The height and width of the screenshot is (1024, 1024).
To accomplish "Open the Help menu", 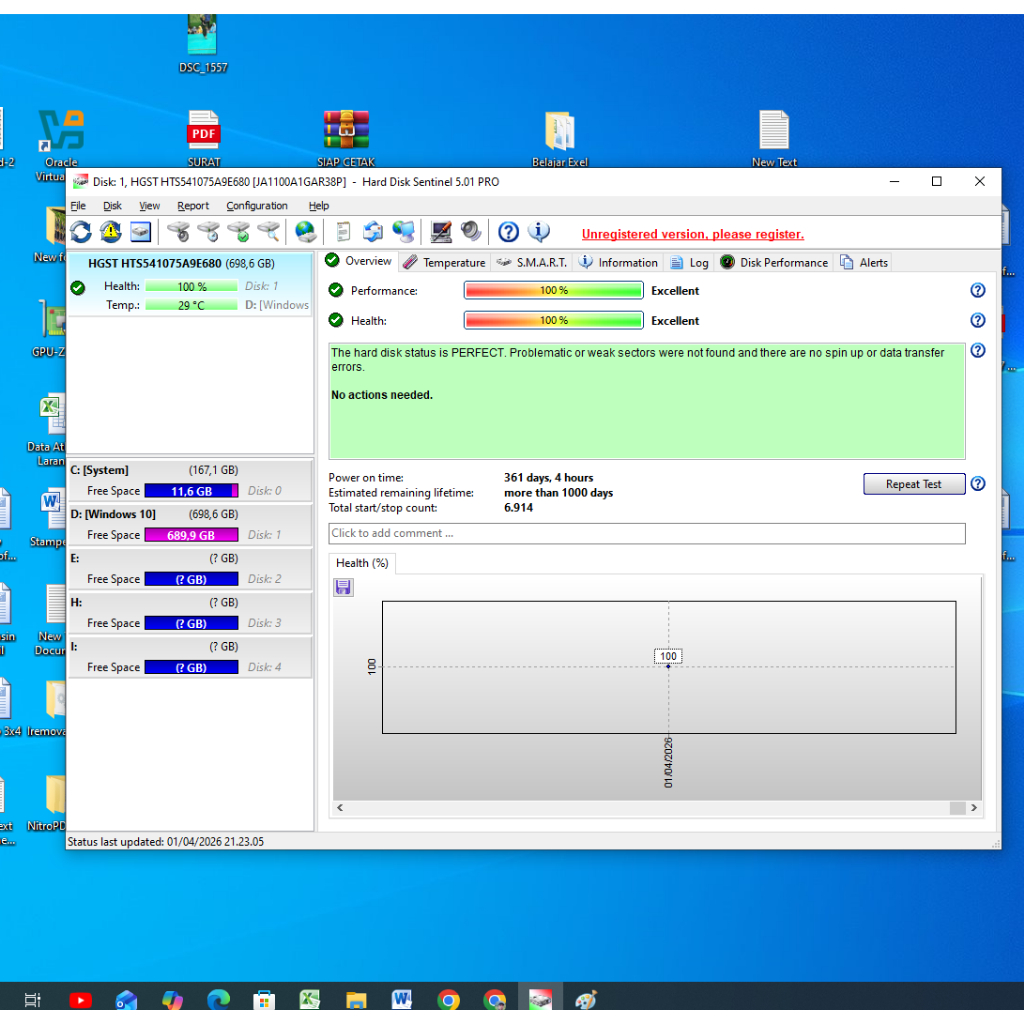I will coord(319,206).
